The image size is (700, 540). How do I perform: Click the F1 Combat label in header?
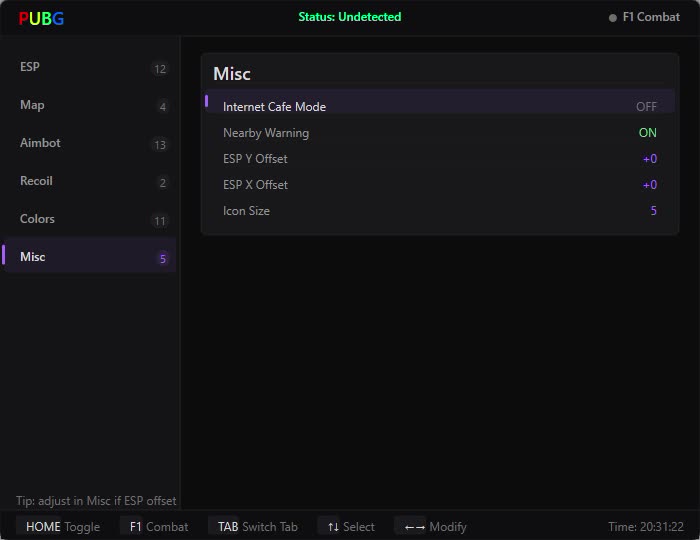click(651, 17)
